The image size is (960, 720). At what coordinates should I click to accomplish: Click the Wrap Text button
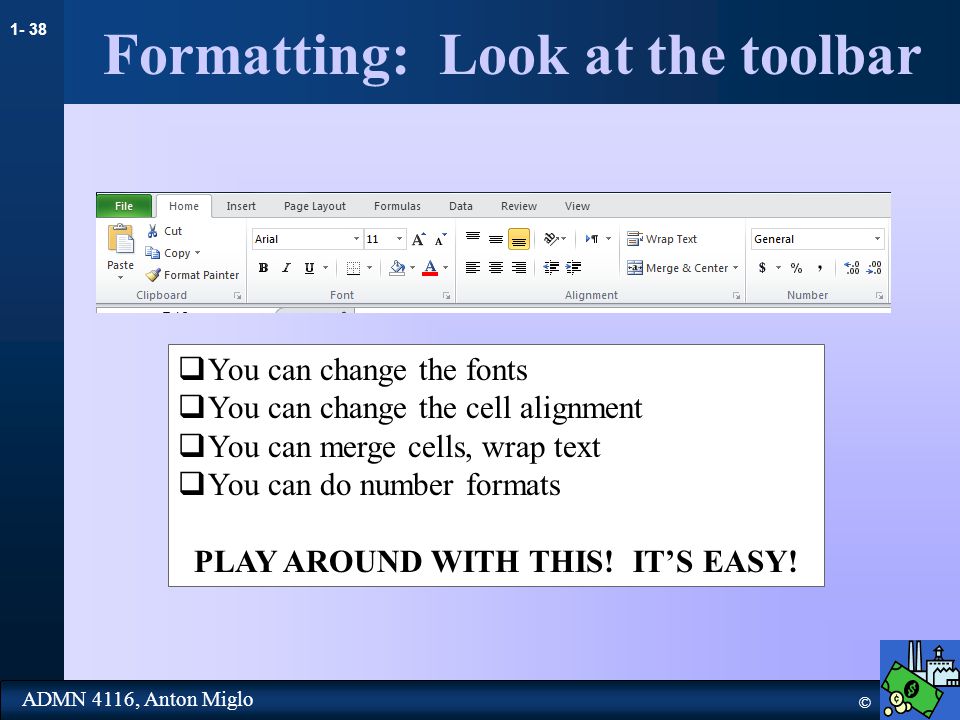click(662, 239)
